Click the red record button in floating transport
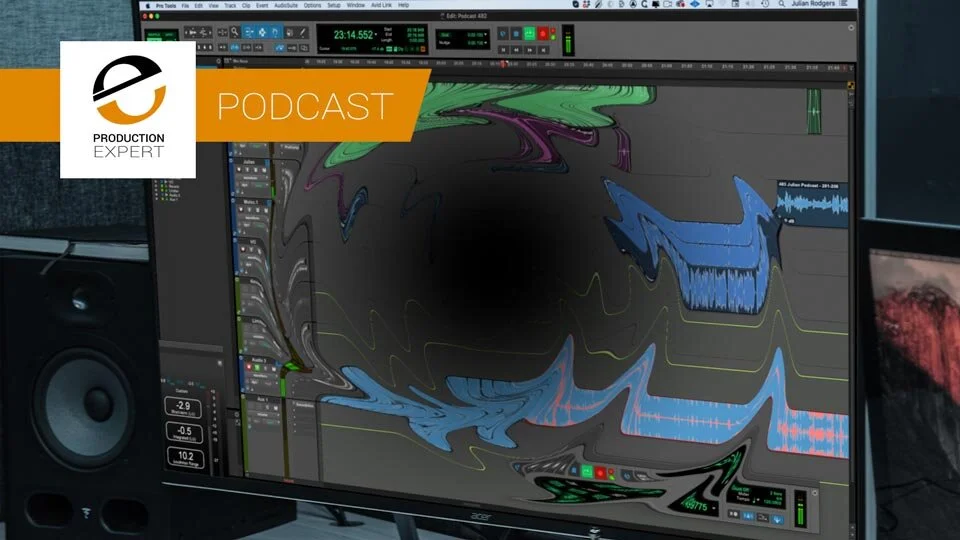The height and width of the screenshot is (540, 960). (600, 473)
